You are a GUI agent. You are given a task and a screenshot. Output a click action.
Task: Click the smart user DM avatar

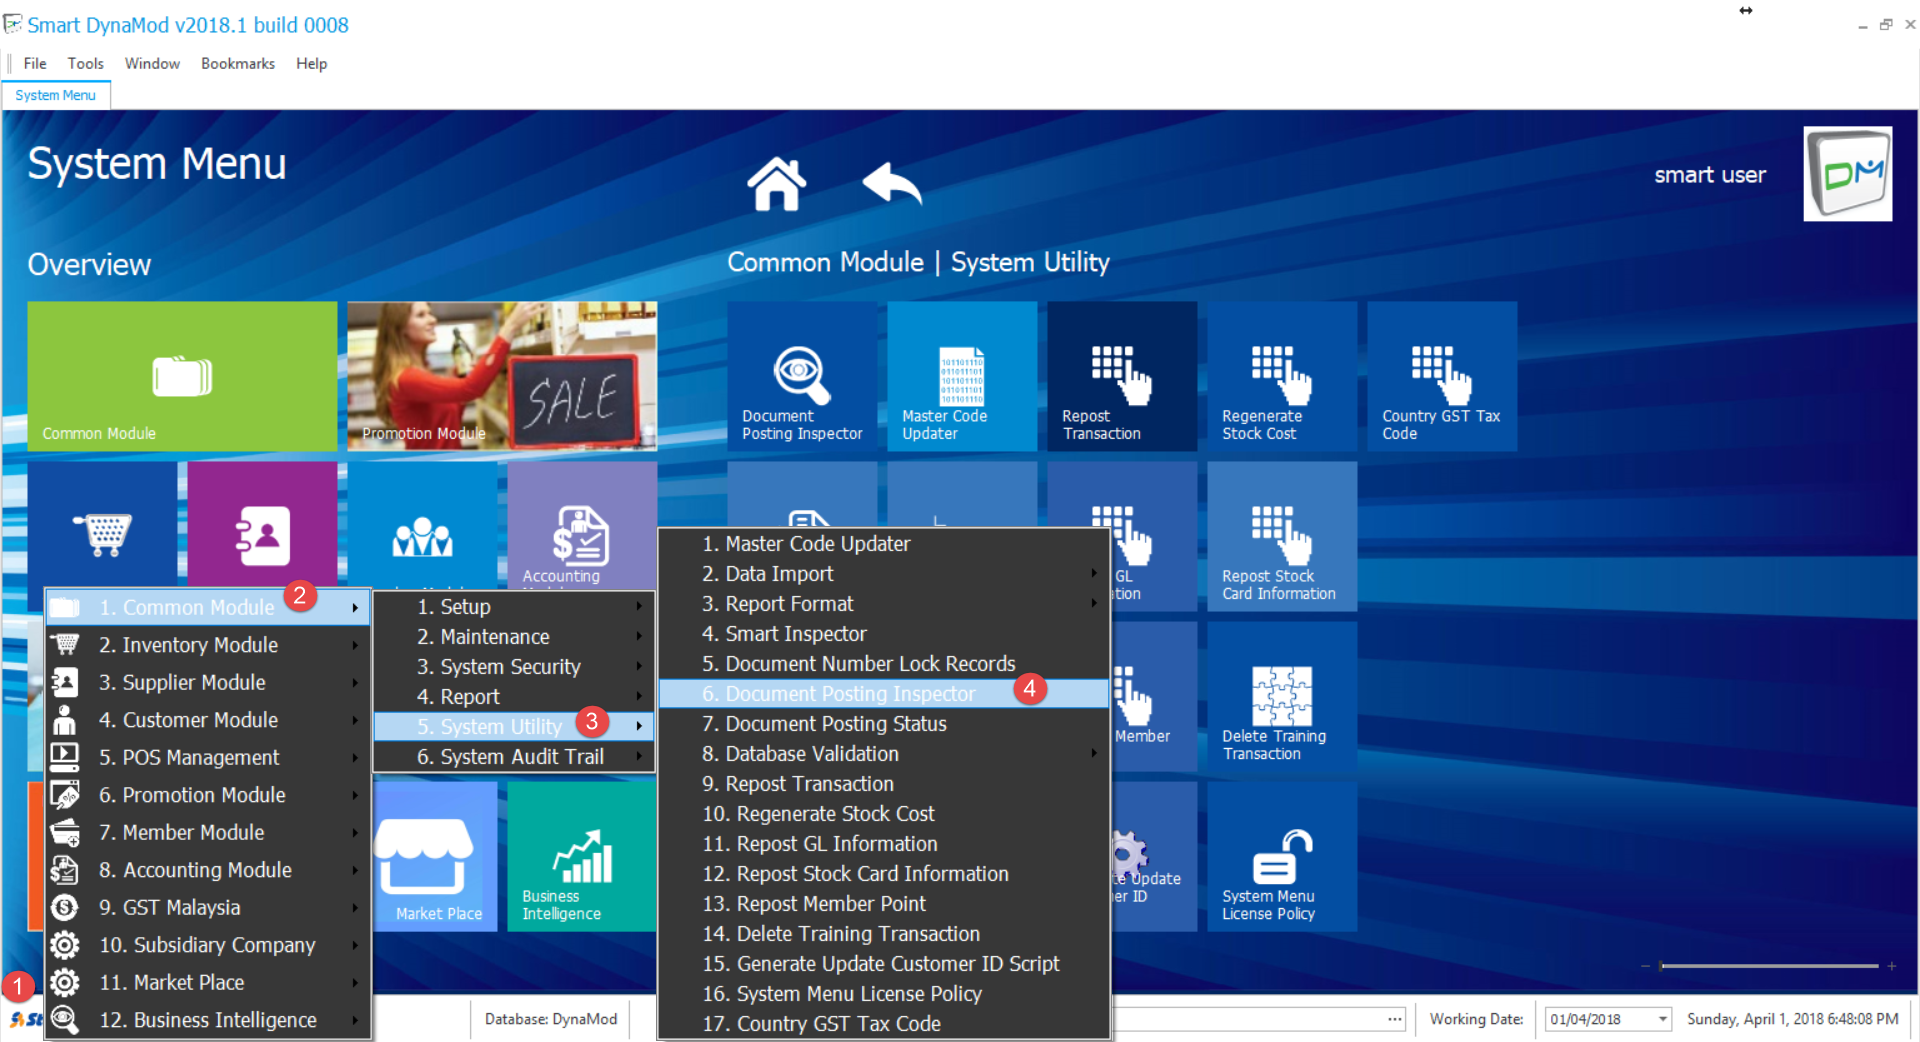(1847, 174)
